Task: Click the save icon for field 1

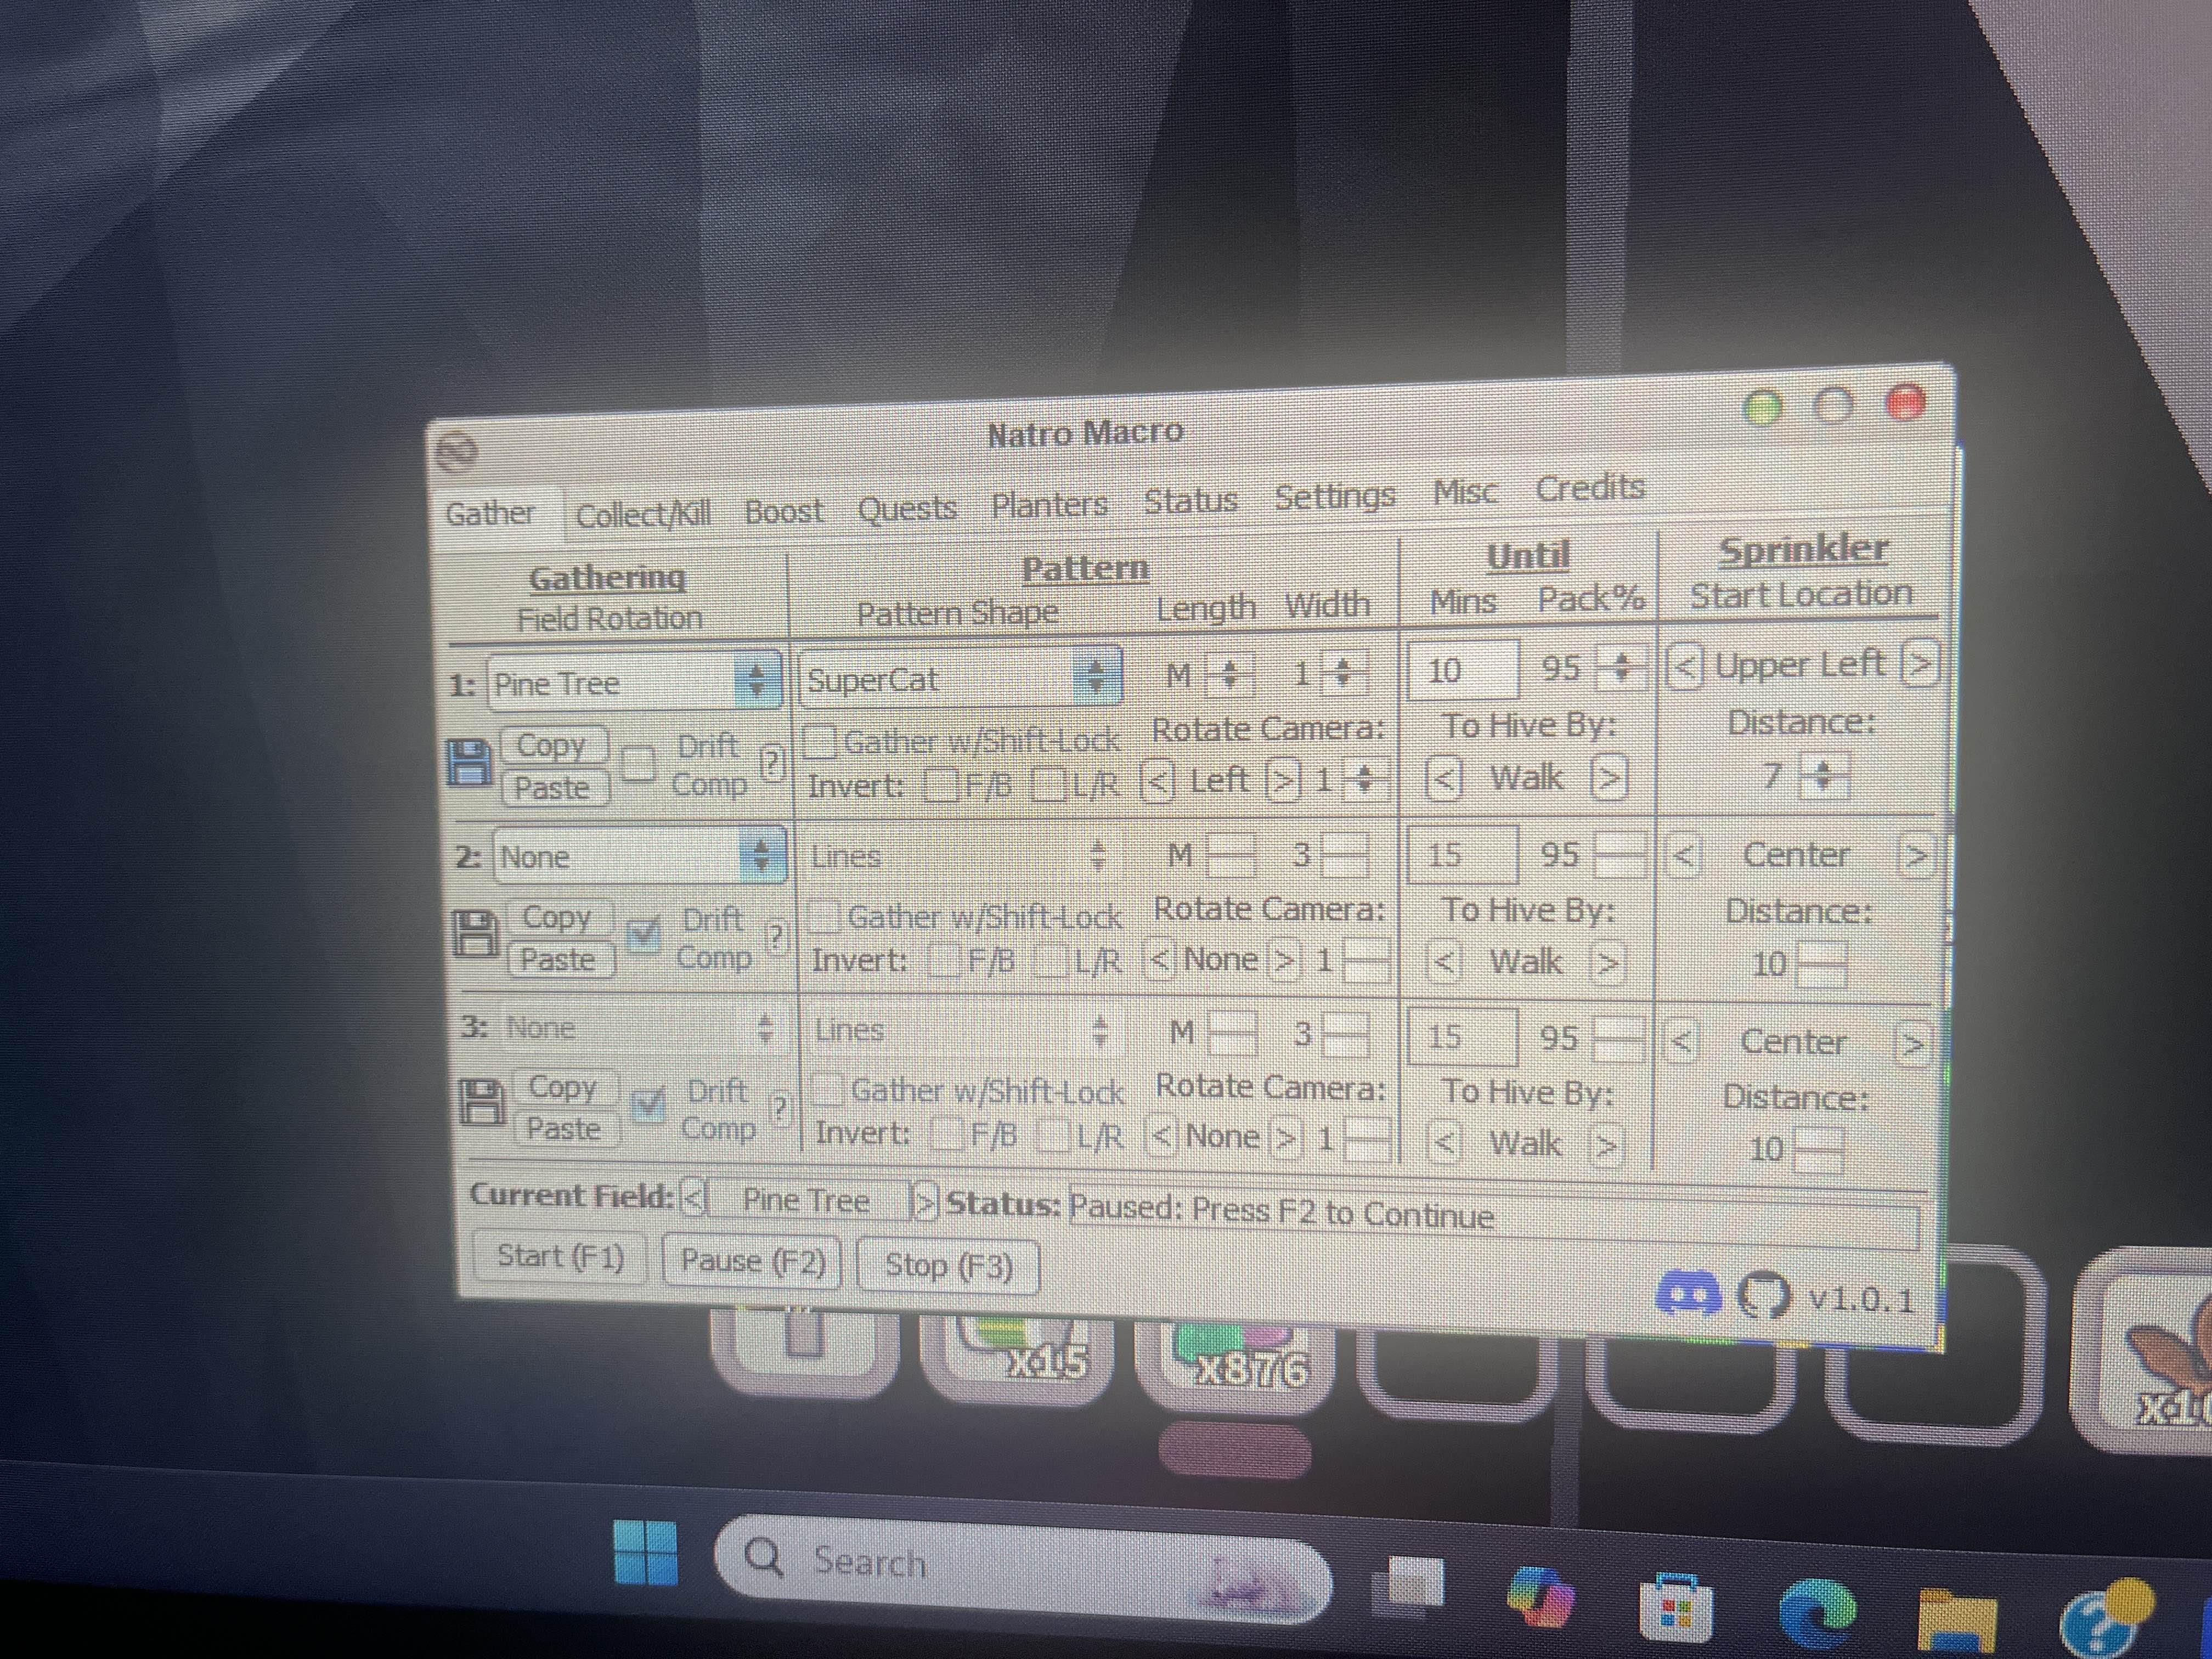Action: (468, 763)
